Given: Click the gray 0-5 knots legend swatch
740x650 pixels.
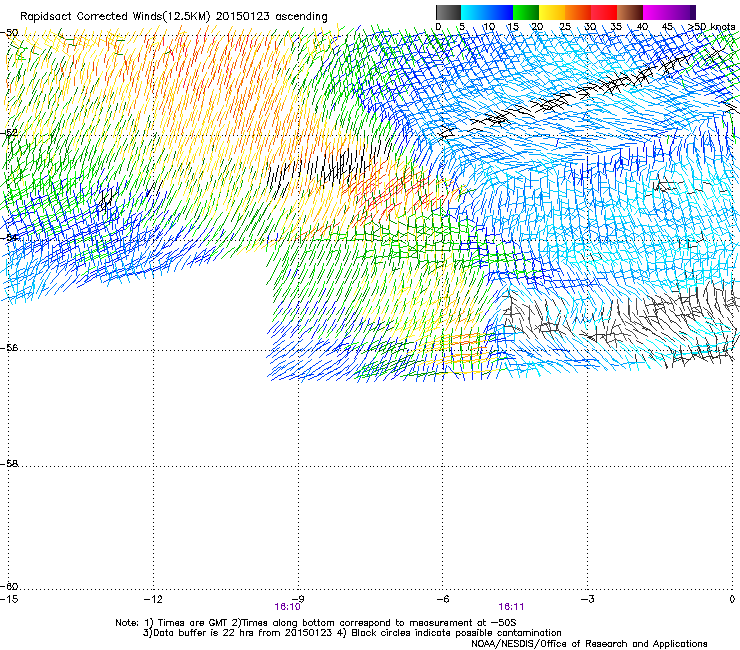Looking at the screenshot, I should click(x=448, y=12).
